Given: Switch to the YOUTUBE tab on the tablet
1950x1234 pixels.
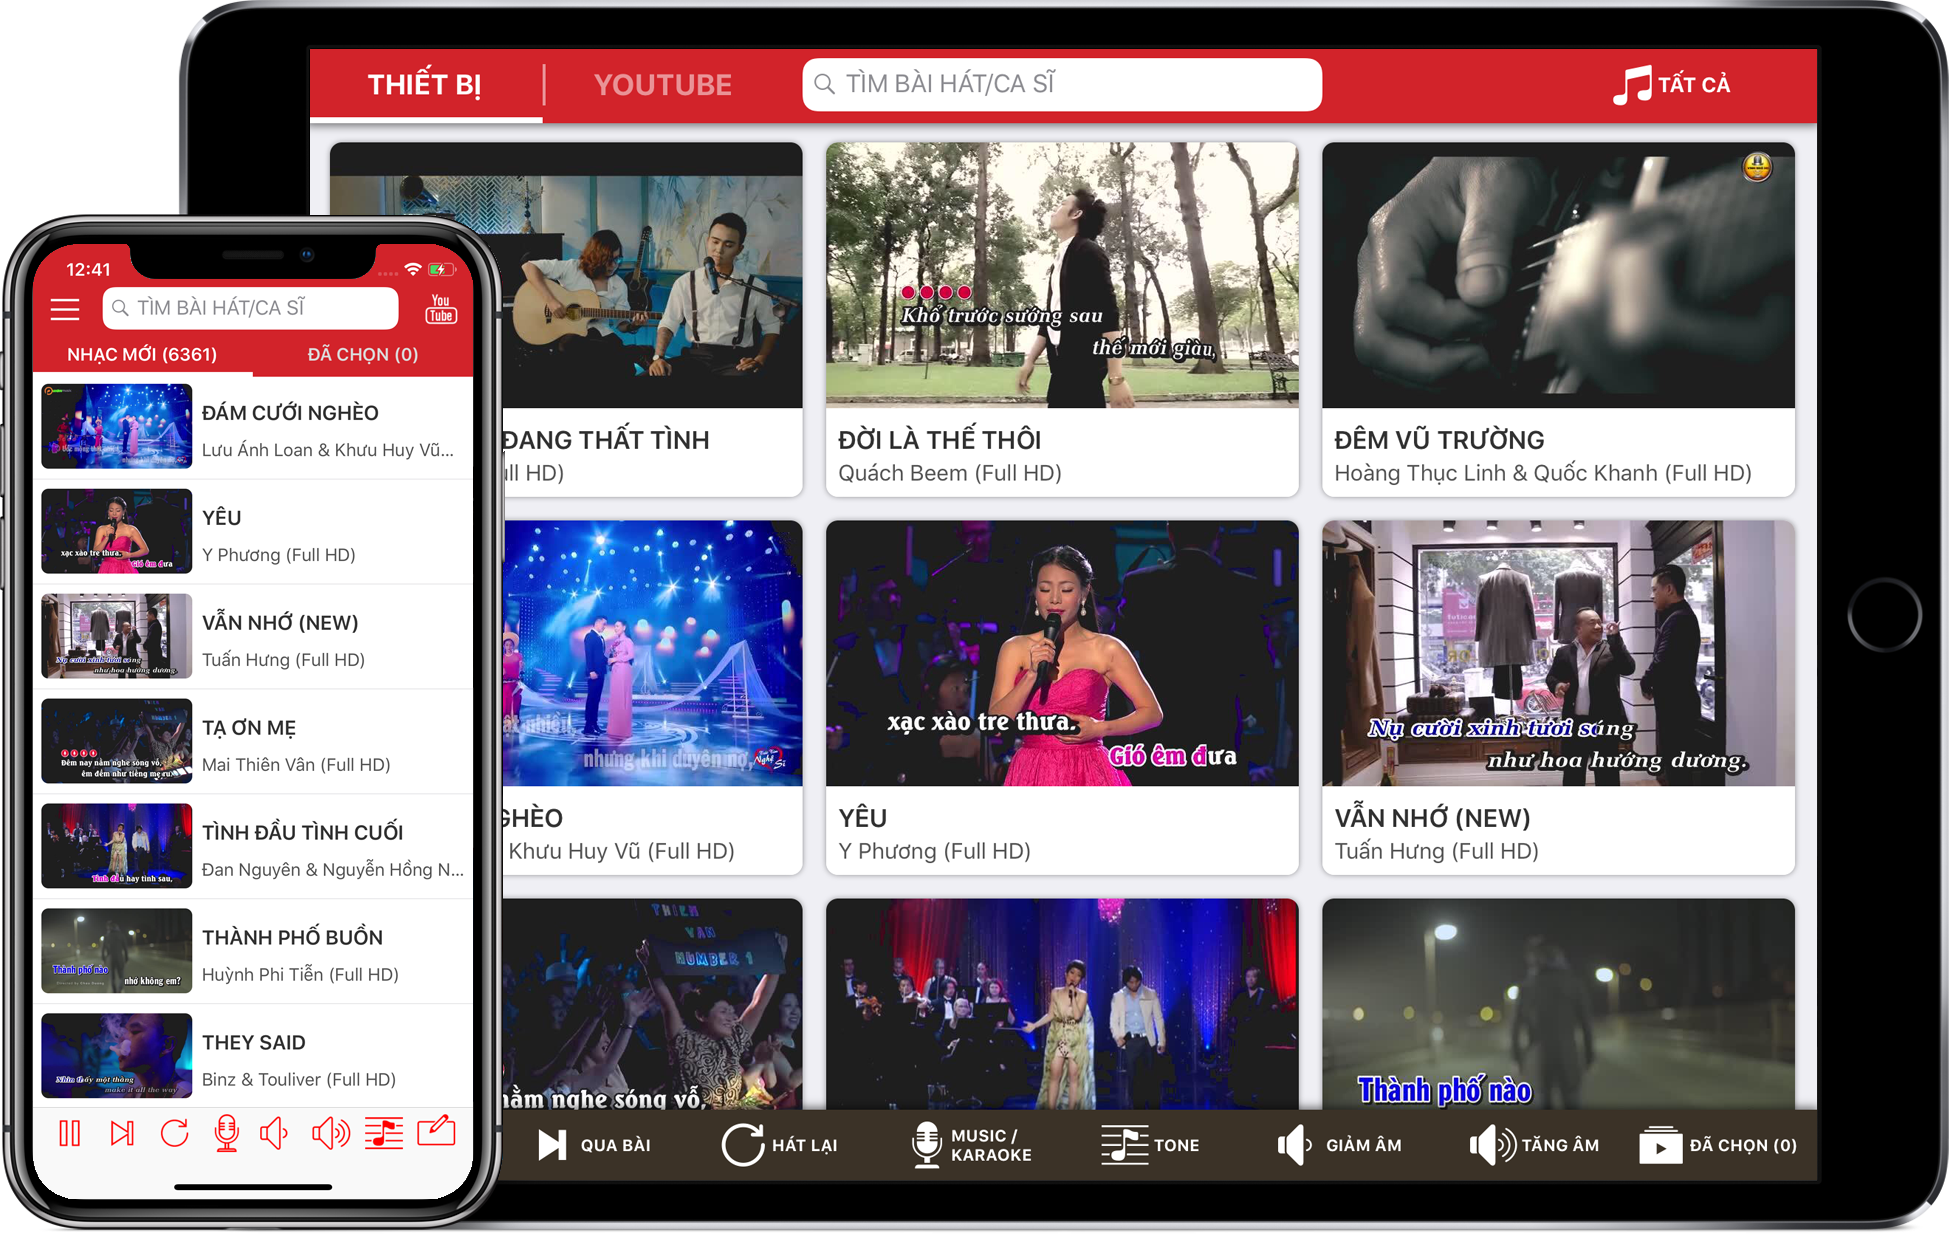Looking at the screenshot, I should pyautogui.click(x=662, y=85).
